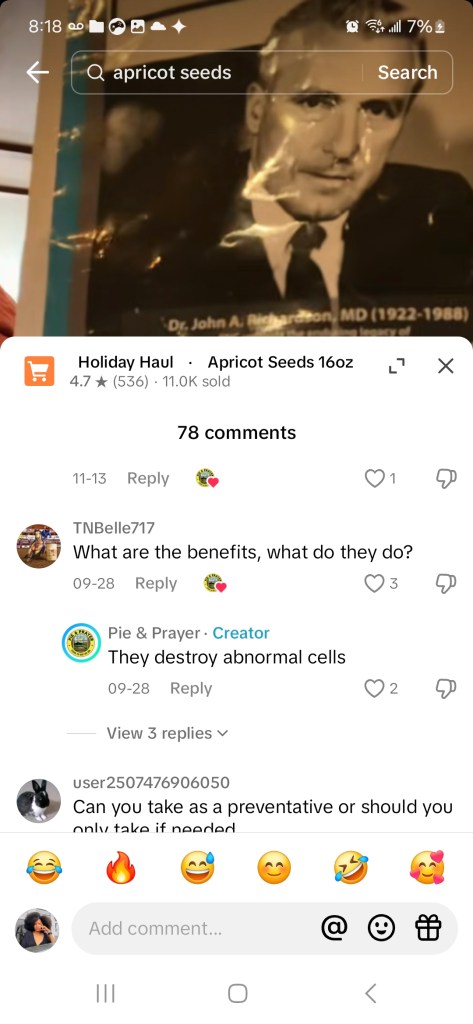Viewport: 473px width, 1024px height.
Task: Close the comments panel
Action: pos(445,366)
